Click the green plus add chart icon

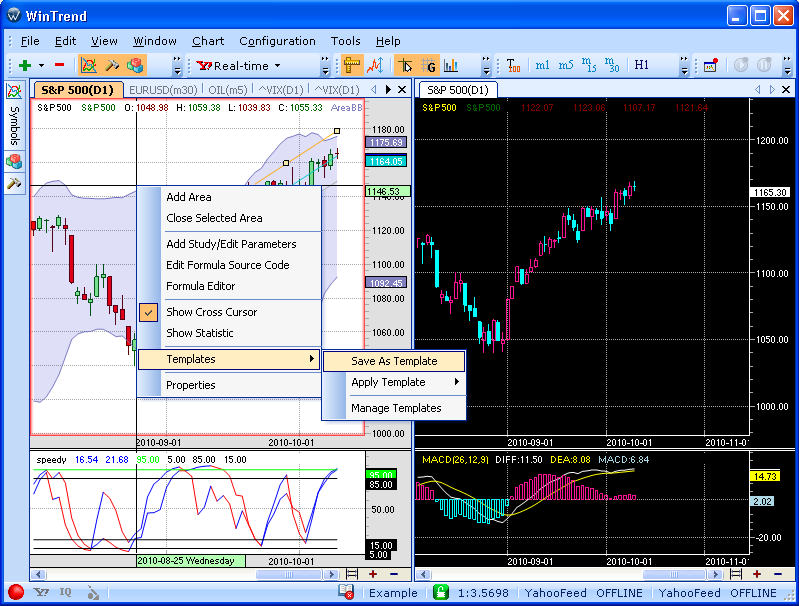[24, 65]
